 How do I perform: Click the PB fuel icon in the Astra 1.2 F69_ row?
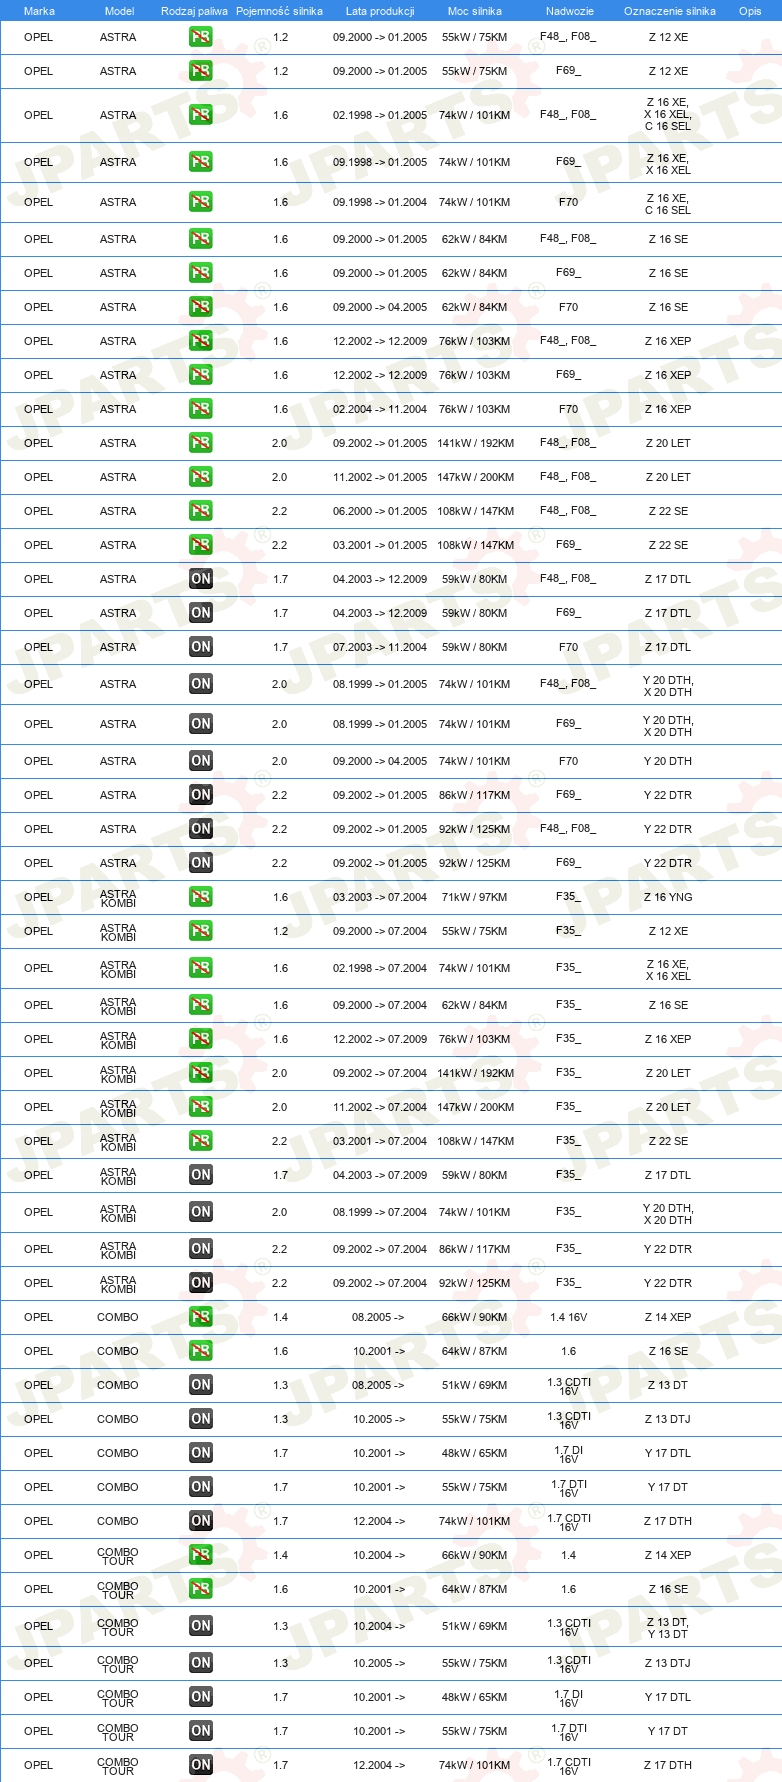tap(201, 71)
